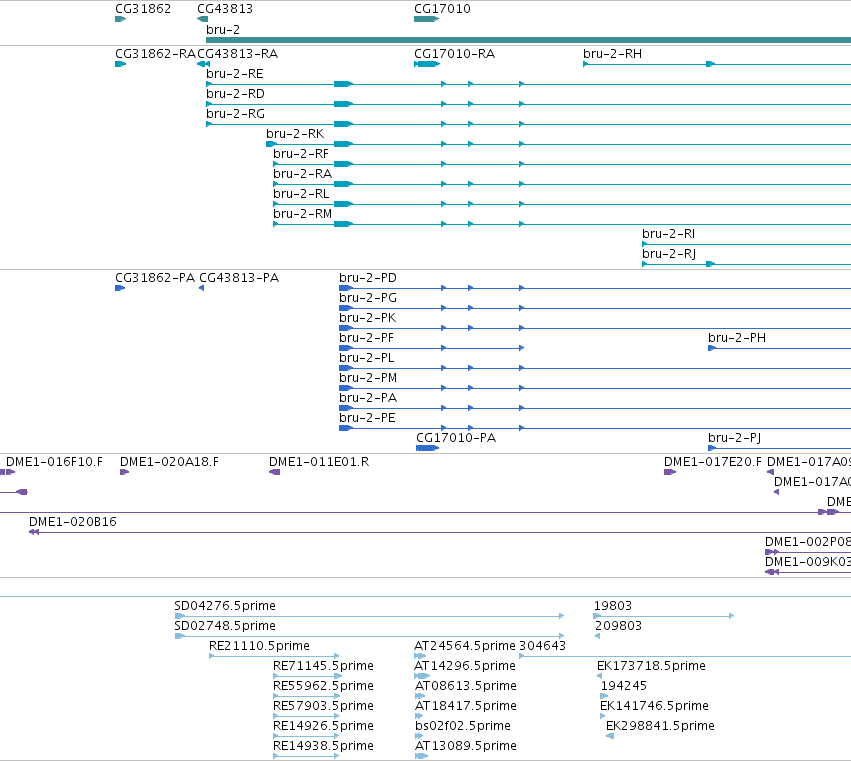Select the DME1-009K03 feature label
851x761 pixels.
[x=808, y=562]
